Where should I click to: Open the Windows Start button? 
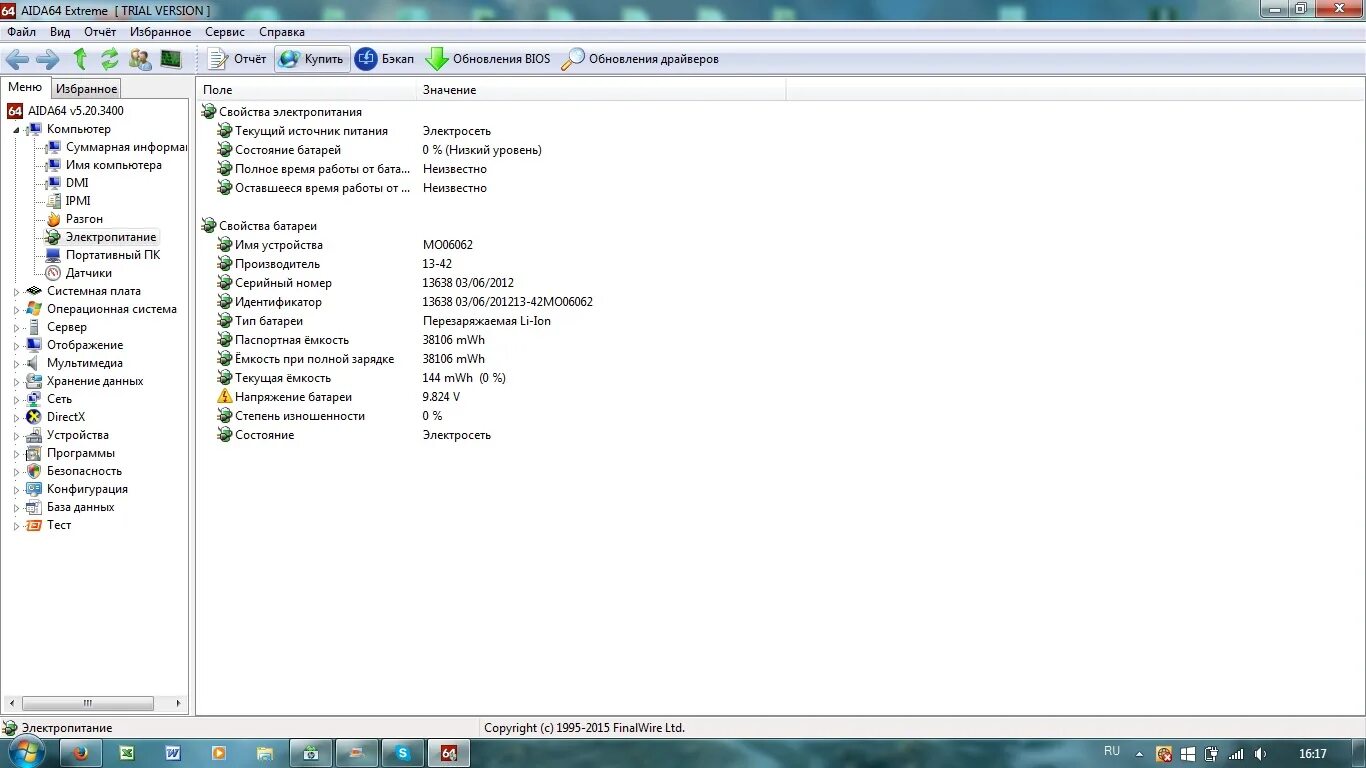(x=27, y=753)
